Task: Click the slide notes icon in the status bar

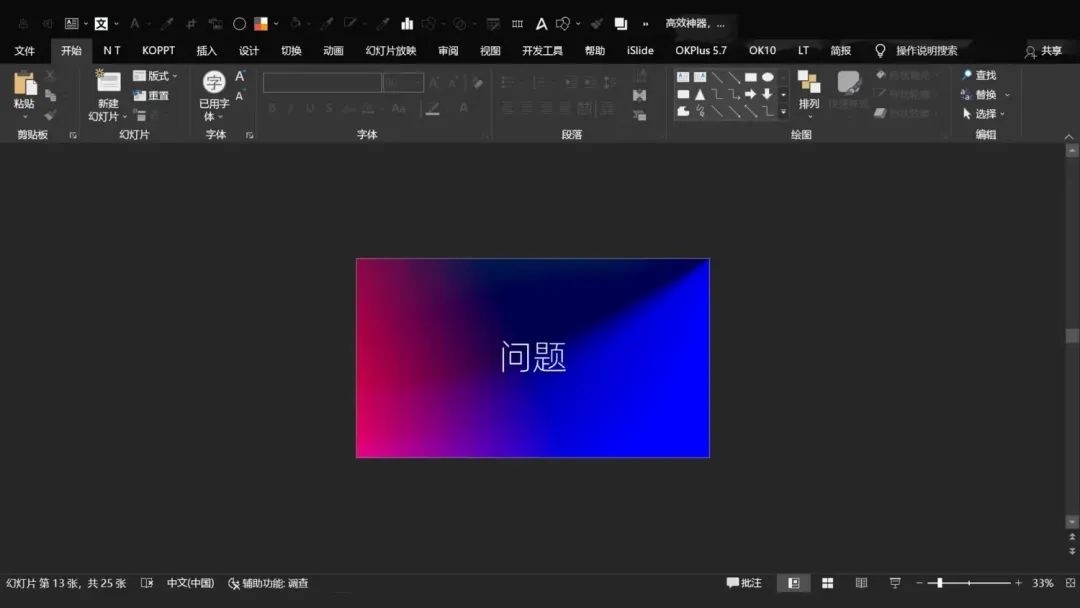Action: (147, 583)
